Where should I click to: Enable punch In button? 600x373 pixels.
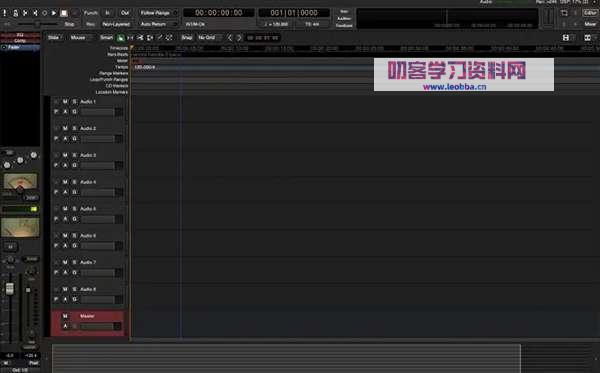(108, 13)
